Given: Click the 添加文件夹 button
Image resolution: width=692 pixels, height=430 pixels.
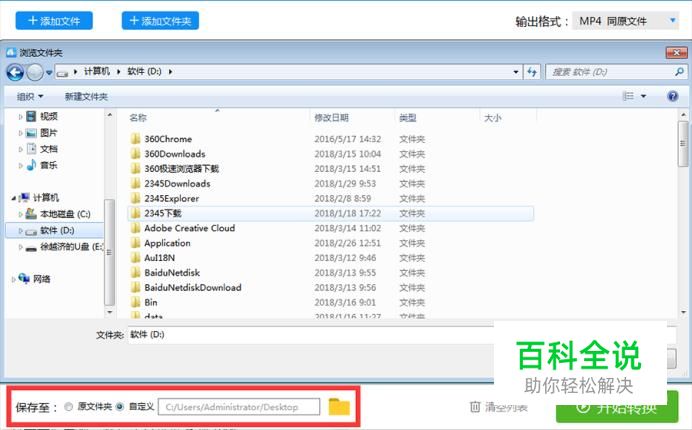Looking at the screenshot, I should (x=160, y=21).
